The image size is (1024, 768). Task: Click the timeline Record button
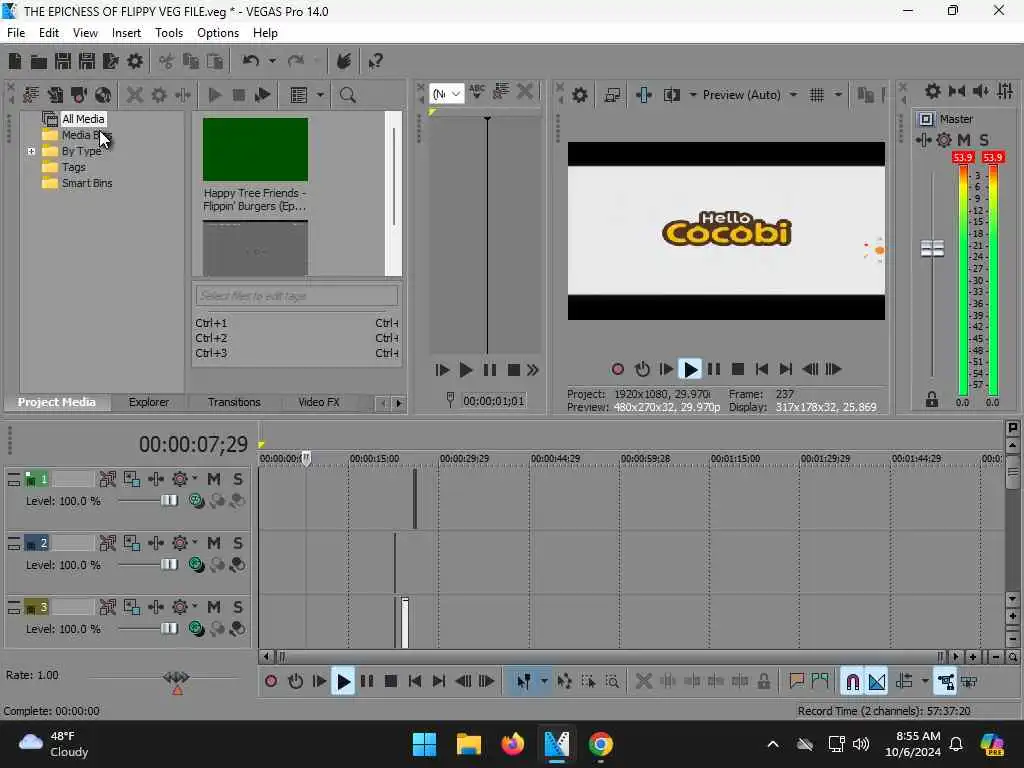(x=271, y=682)
